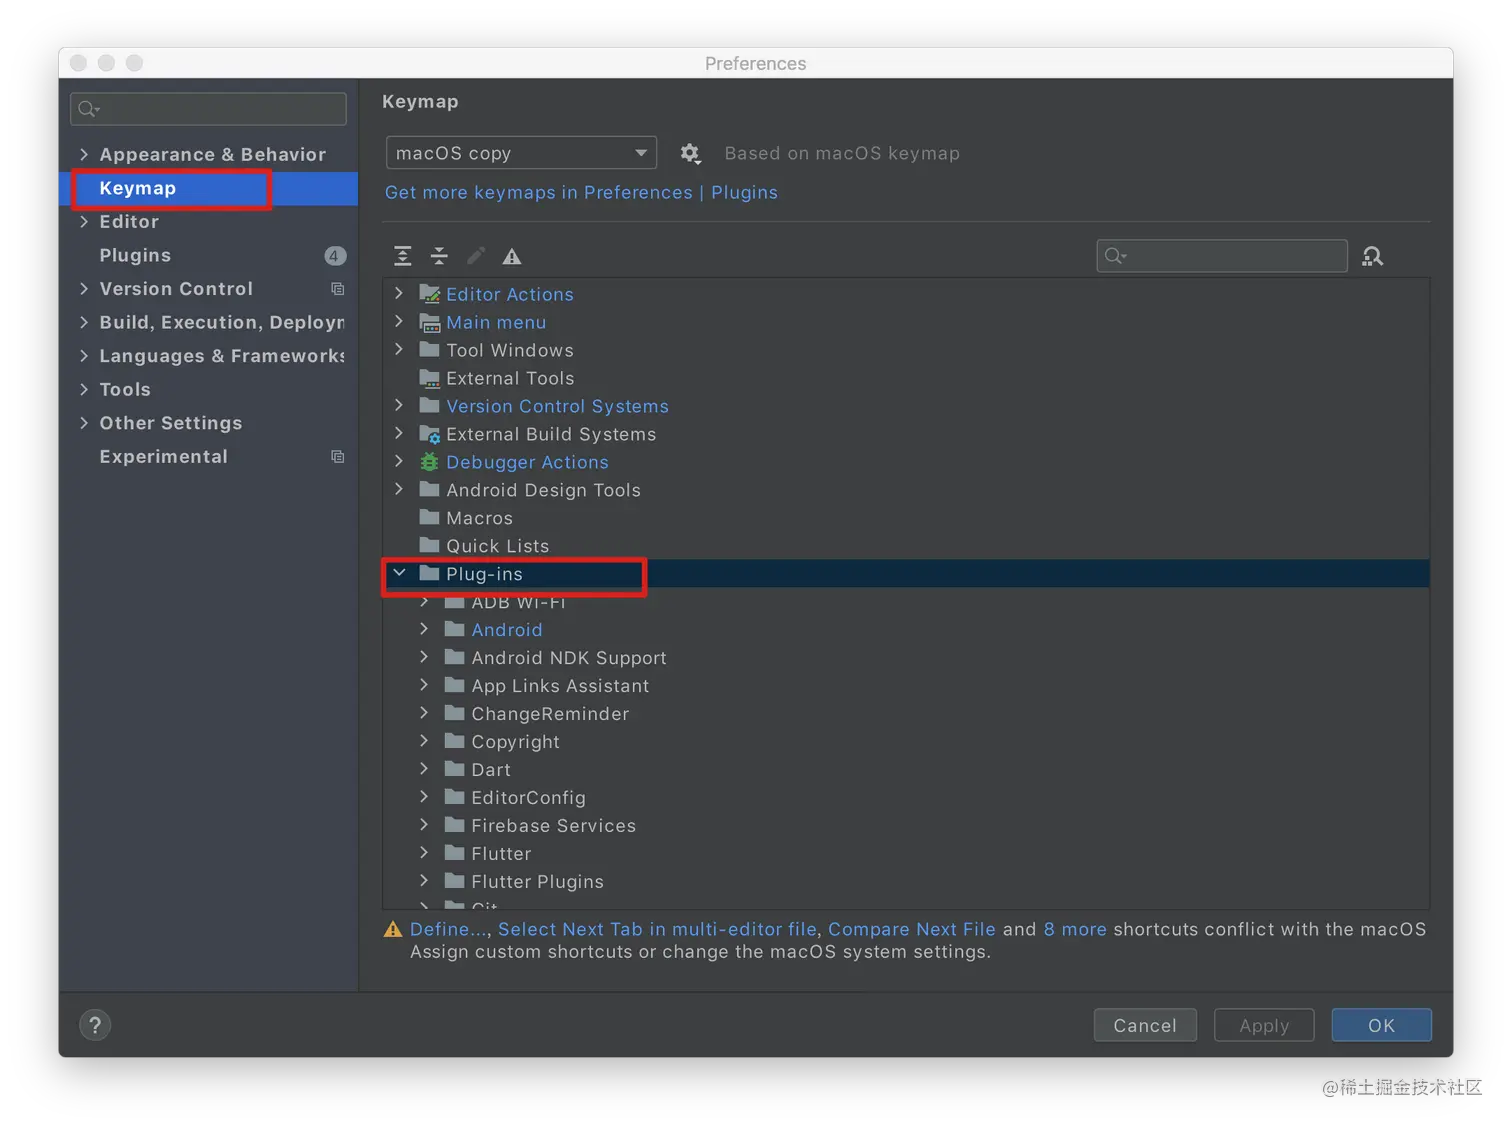1512x1127 pixels.
Task: Click the Tool Windows folder icon
Action: tap(430, 350)
